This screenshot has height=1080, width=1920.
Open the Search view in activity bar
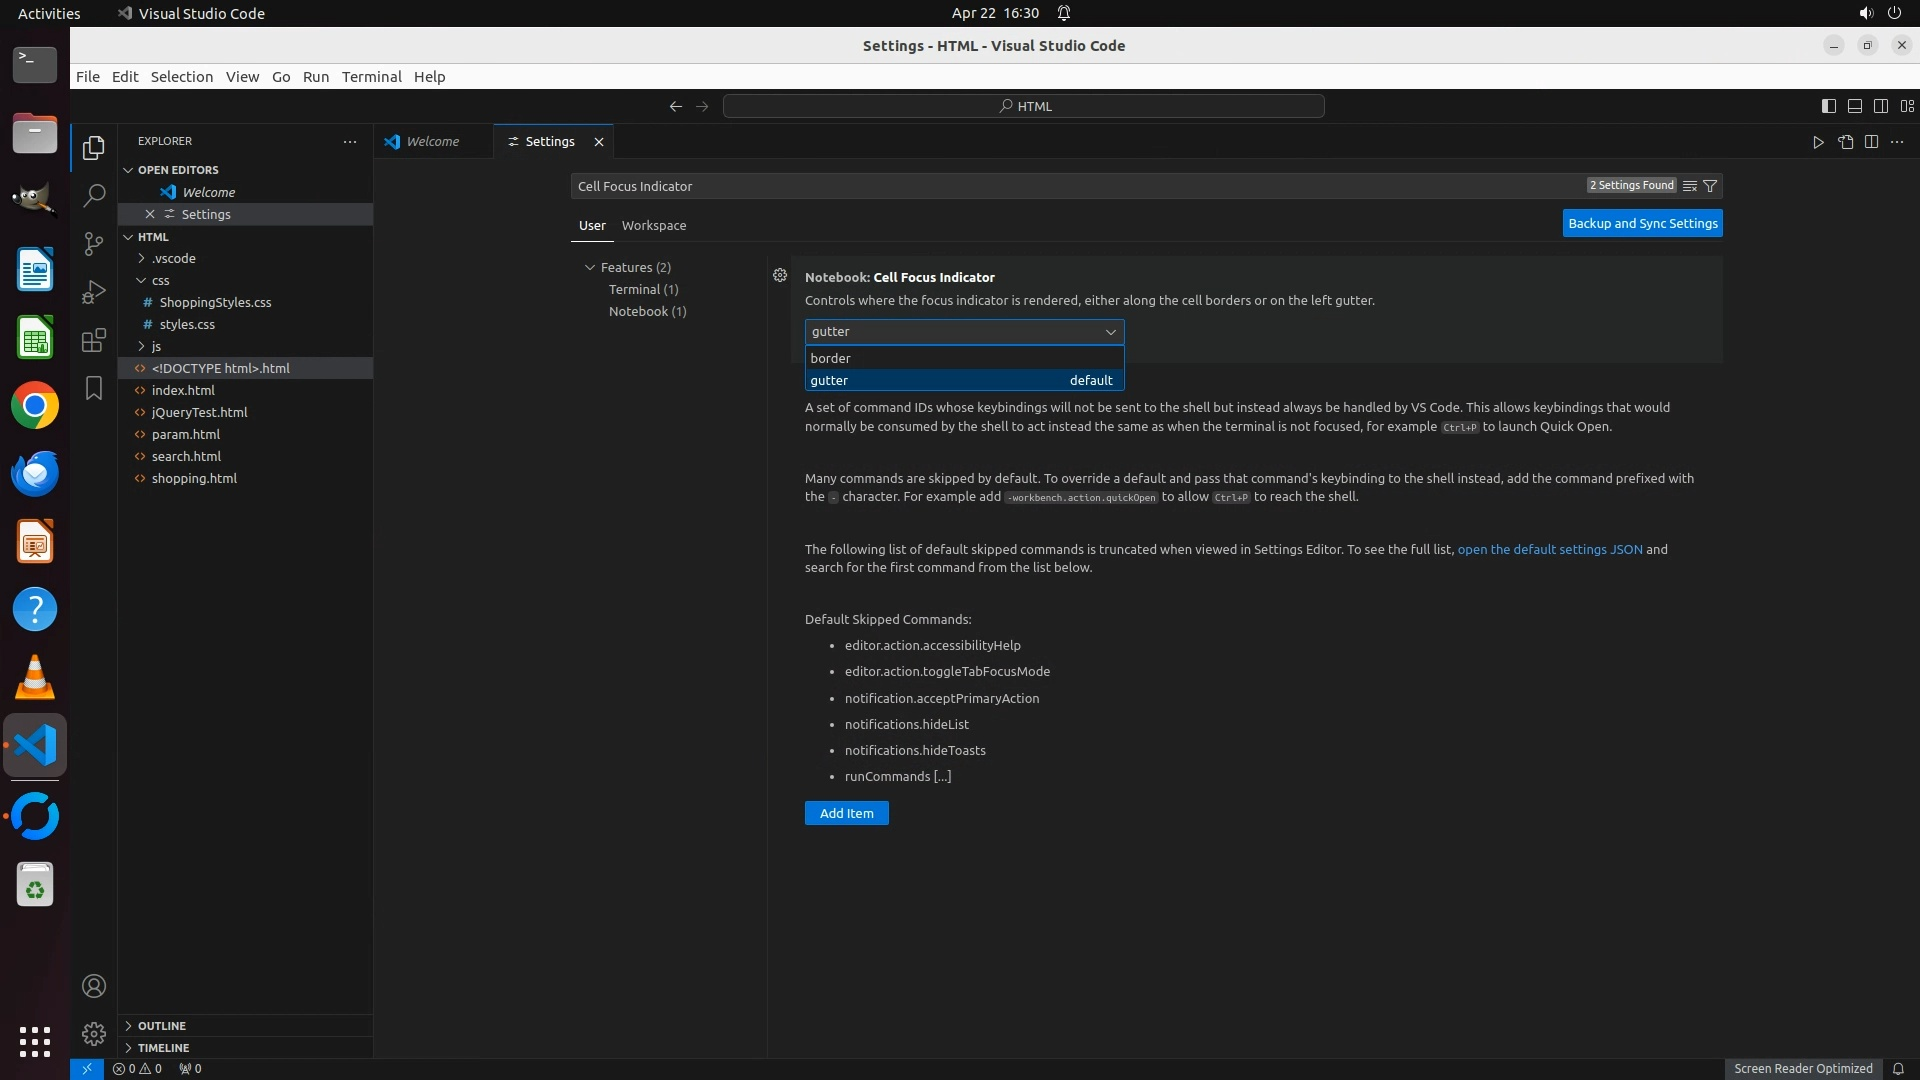pyautogui.click(x=93, y=195)
